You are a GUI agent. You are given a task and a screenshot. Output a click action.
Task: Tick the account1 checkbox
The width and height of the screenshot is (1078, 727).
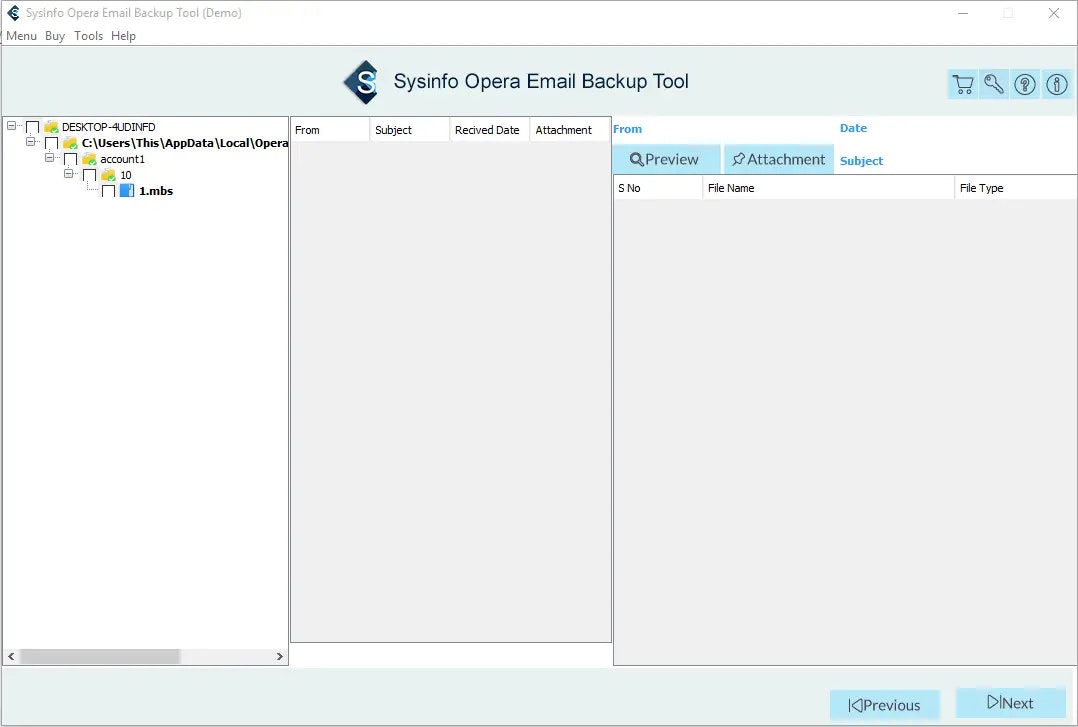(71, 160)
